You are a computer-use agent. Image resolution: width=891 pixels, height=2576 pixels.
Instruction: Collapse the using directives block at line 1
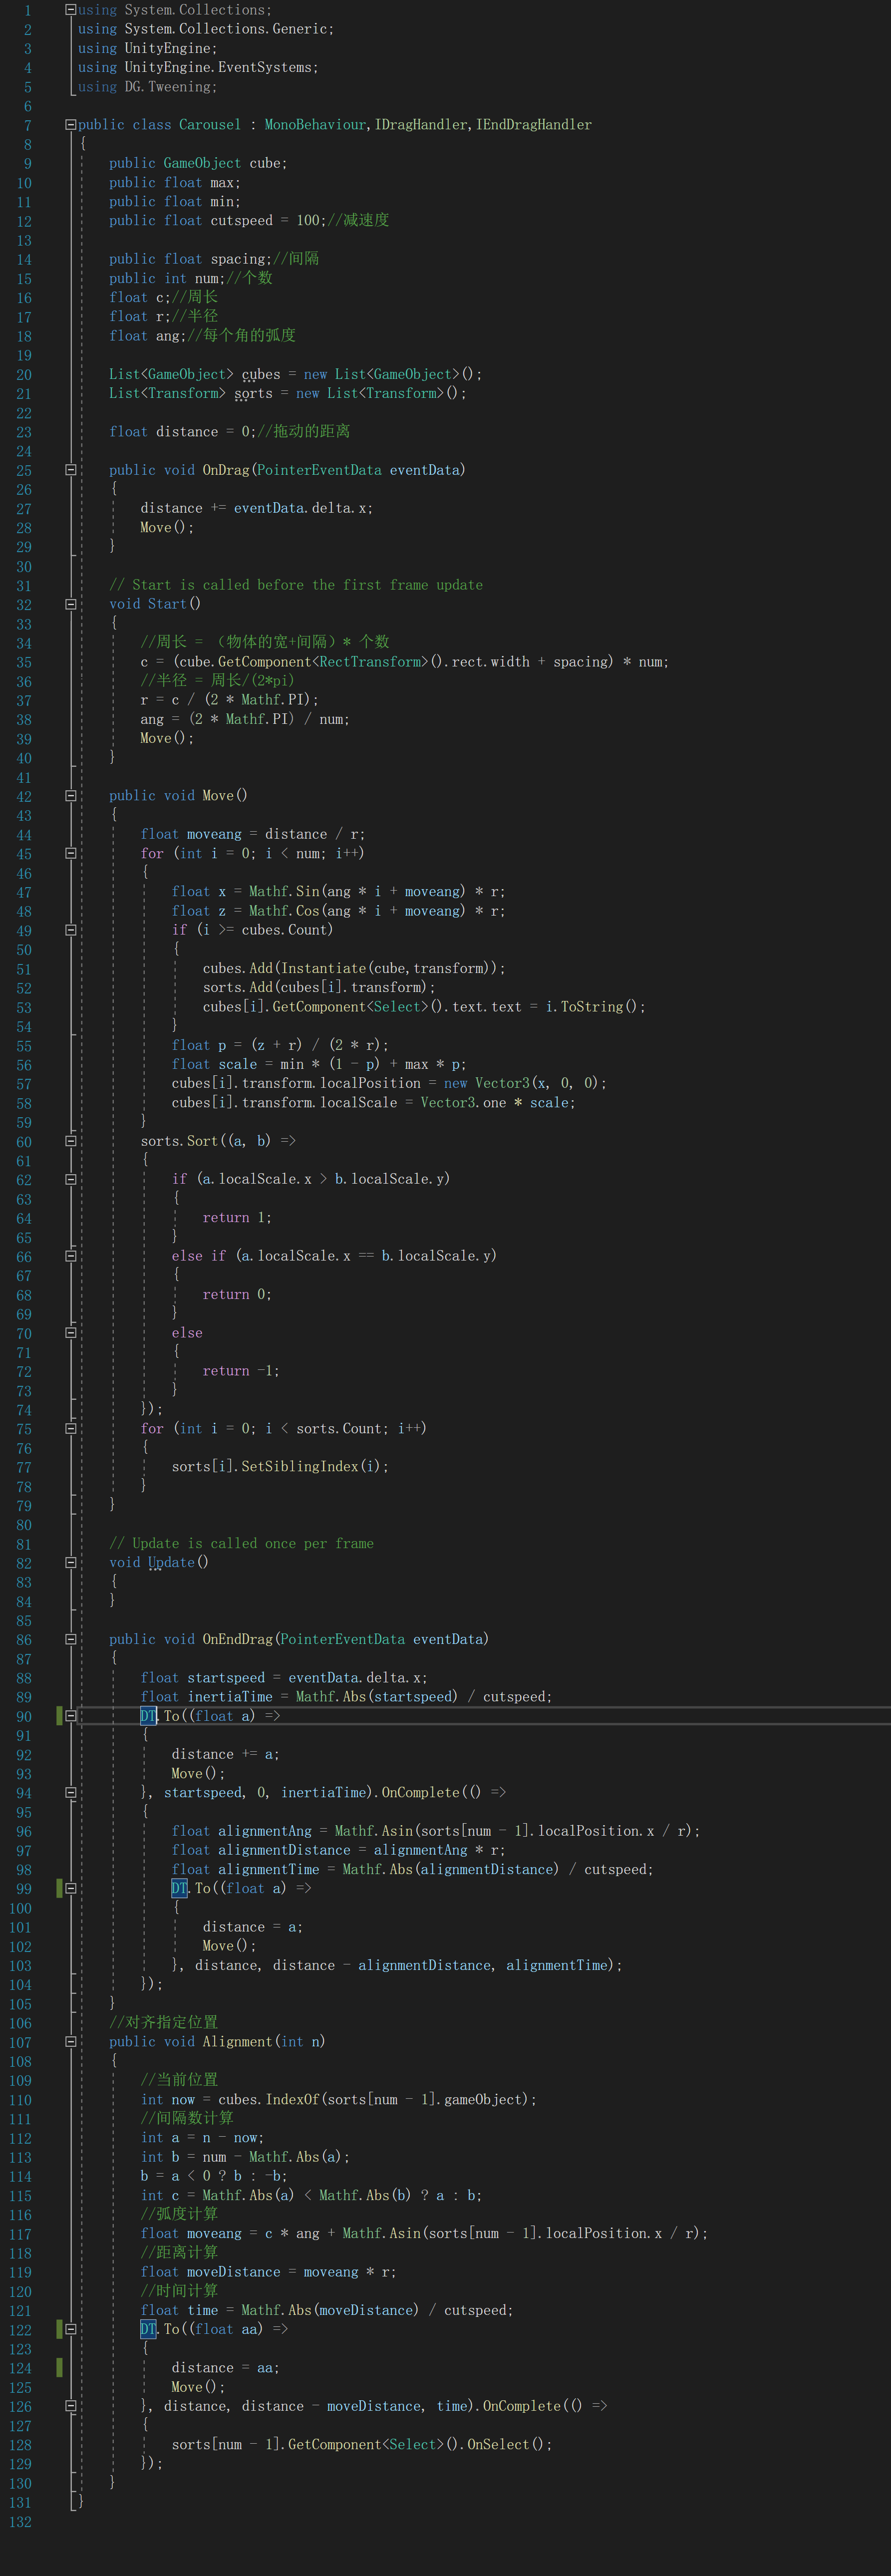[x=71, y=10]
